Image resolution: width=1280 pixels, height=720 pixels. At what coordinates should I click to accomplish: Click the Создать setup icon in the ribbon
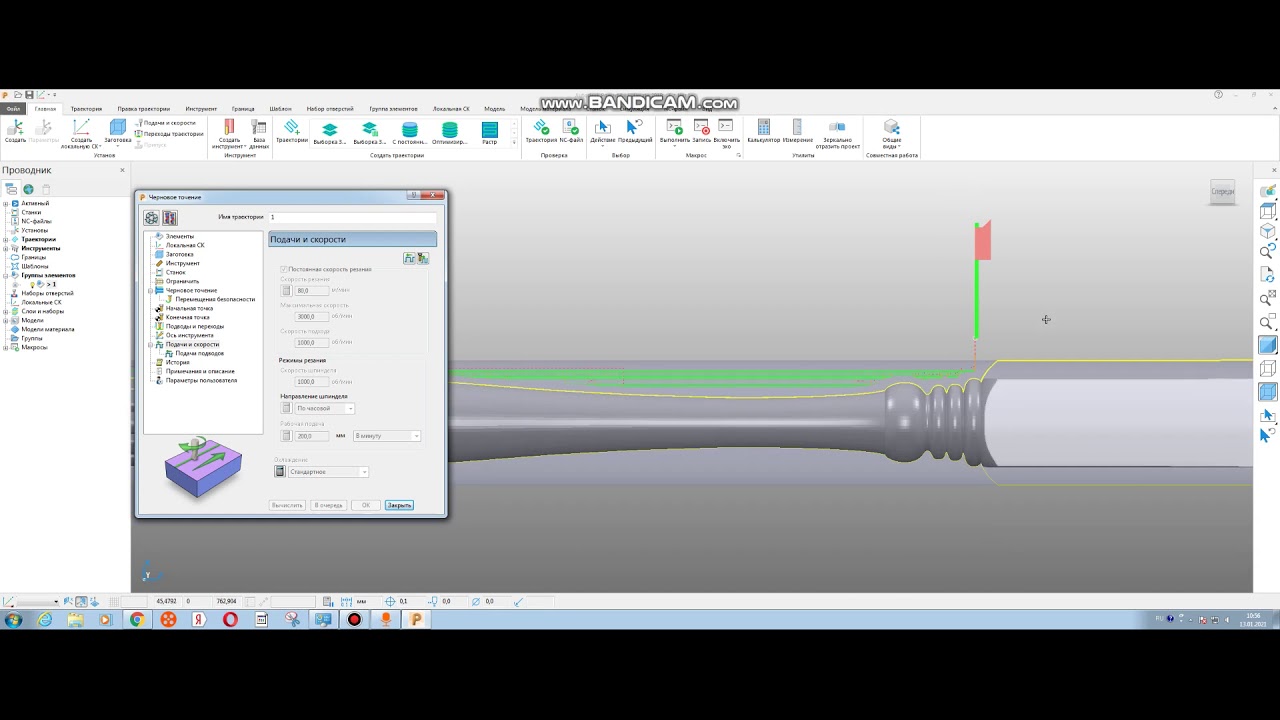[x=15, y=132]
